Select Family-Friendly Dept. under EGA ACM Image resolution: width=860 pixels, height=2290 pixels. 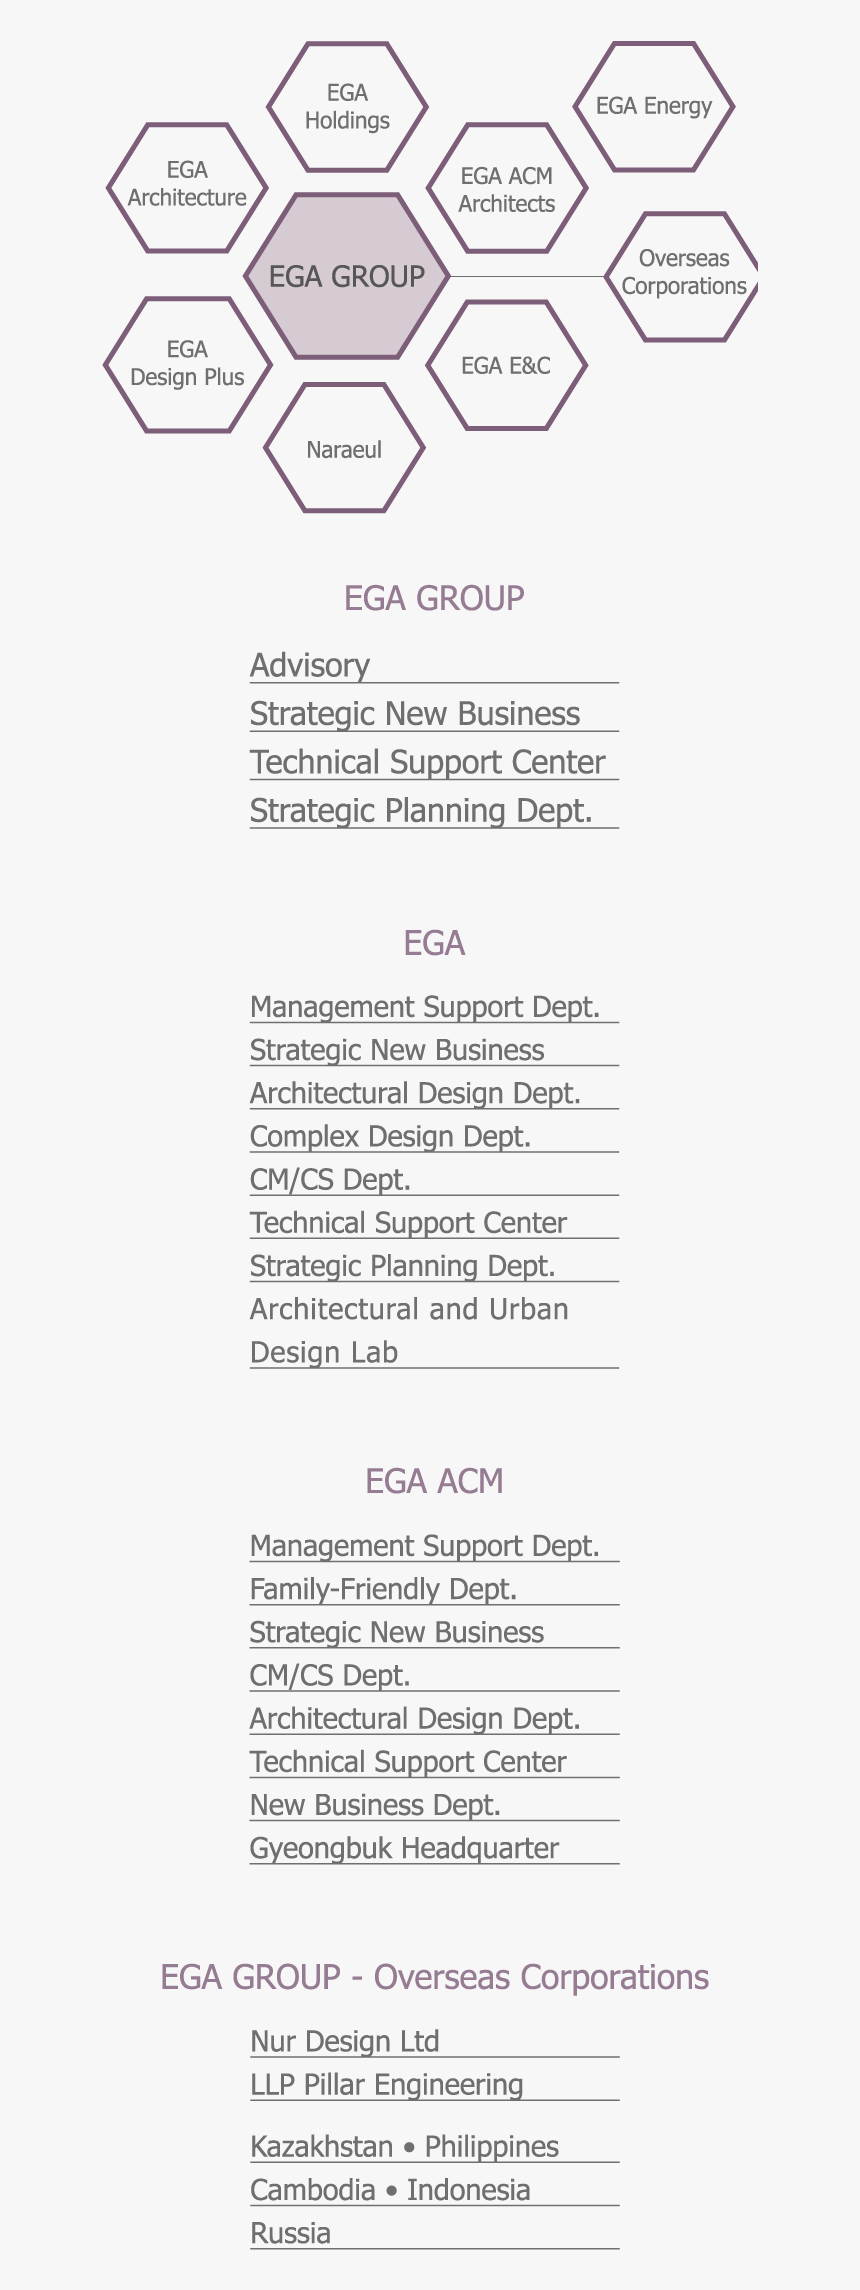383,1589
